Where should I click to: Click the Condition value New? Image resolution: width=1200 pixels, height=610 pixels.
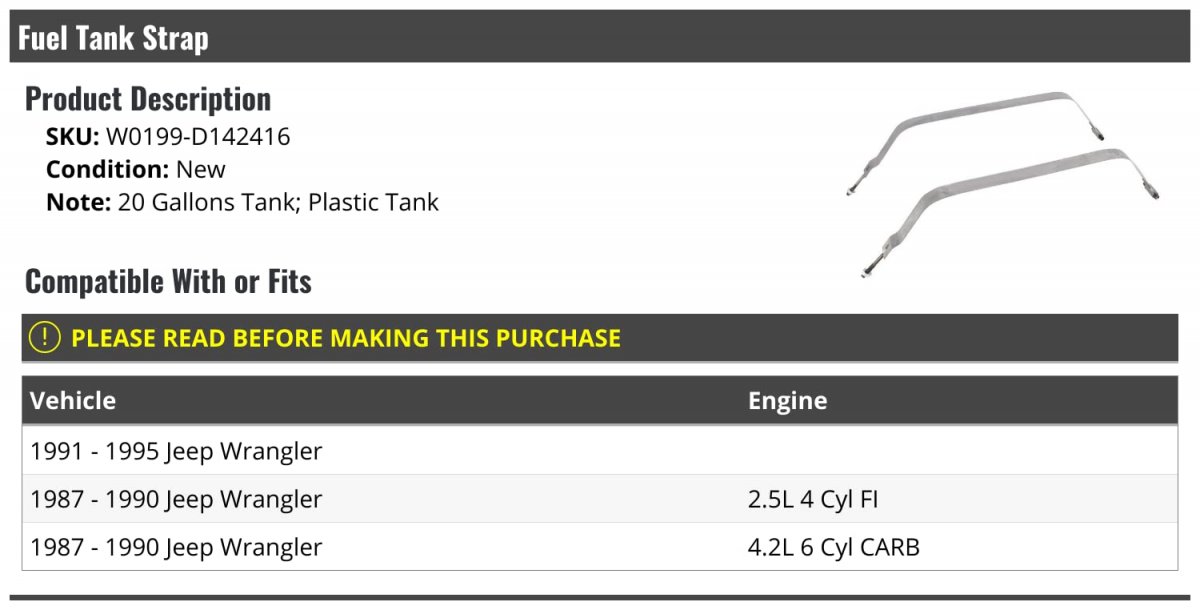201,169
